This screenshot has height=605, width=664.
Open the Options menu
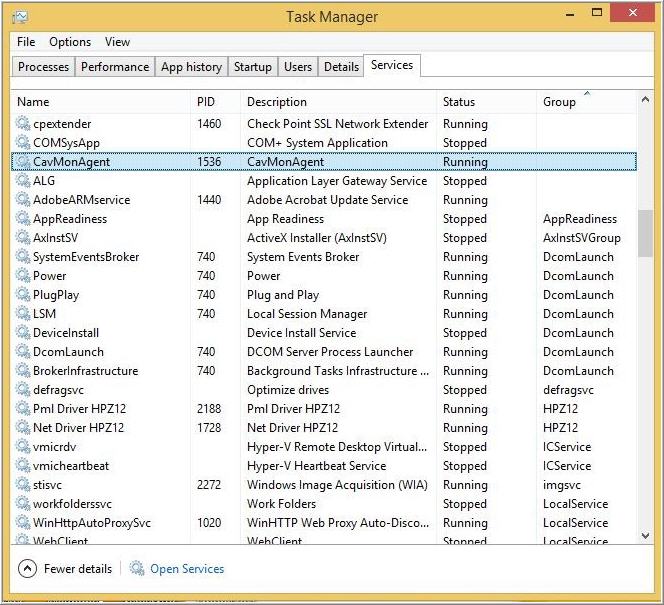(x=70, y=42)
